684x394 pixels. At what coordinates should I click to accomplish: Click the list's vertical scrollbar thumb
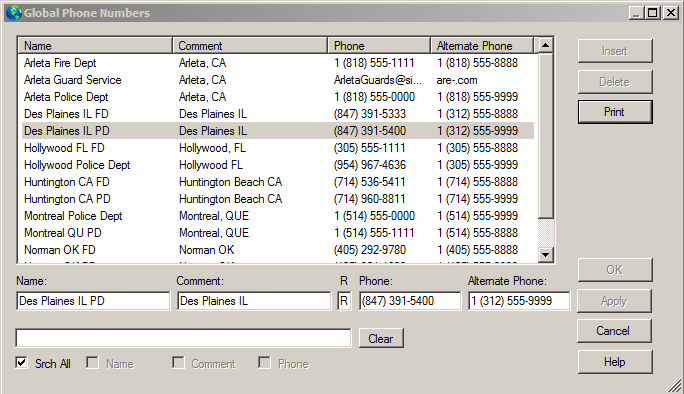pyautogui.click(x=545, y=135)
